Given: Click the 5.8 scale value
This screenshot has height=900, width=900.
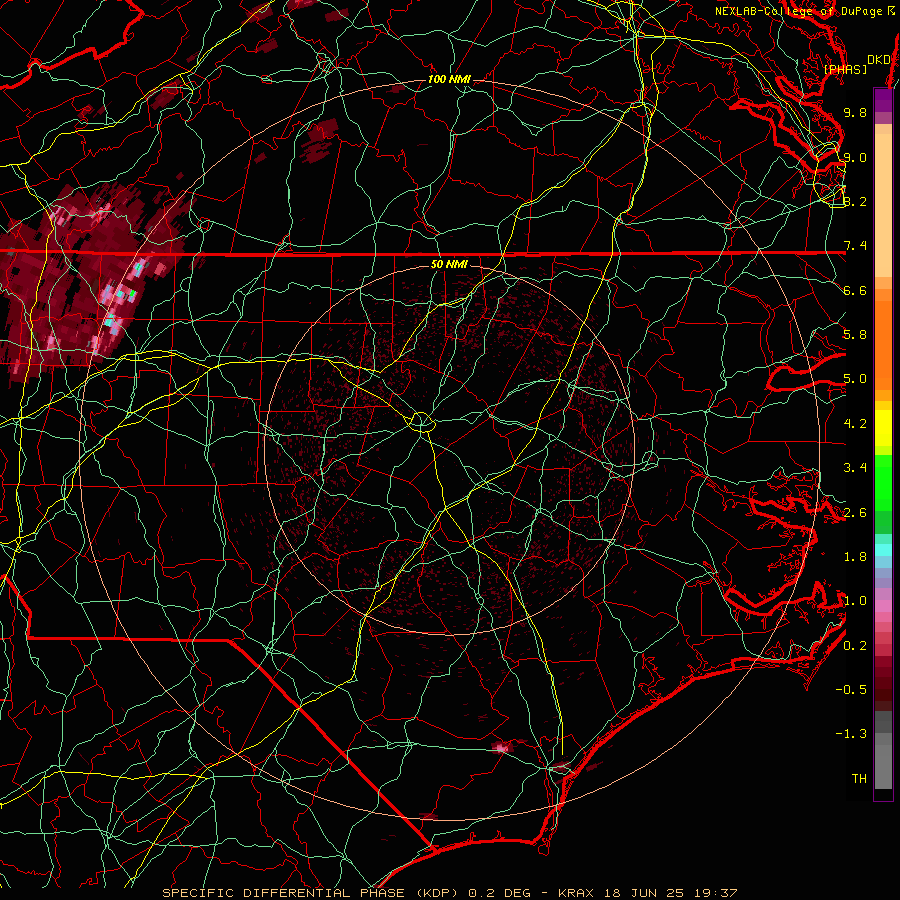Looking at the screenshot, I should tap(855, 335).
